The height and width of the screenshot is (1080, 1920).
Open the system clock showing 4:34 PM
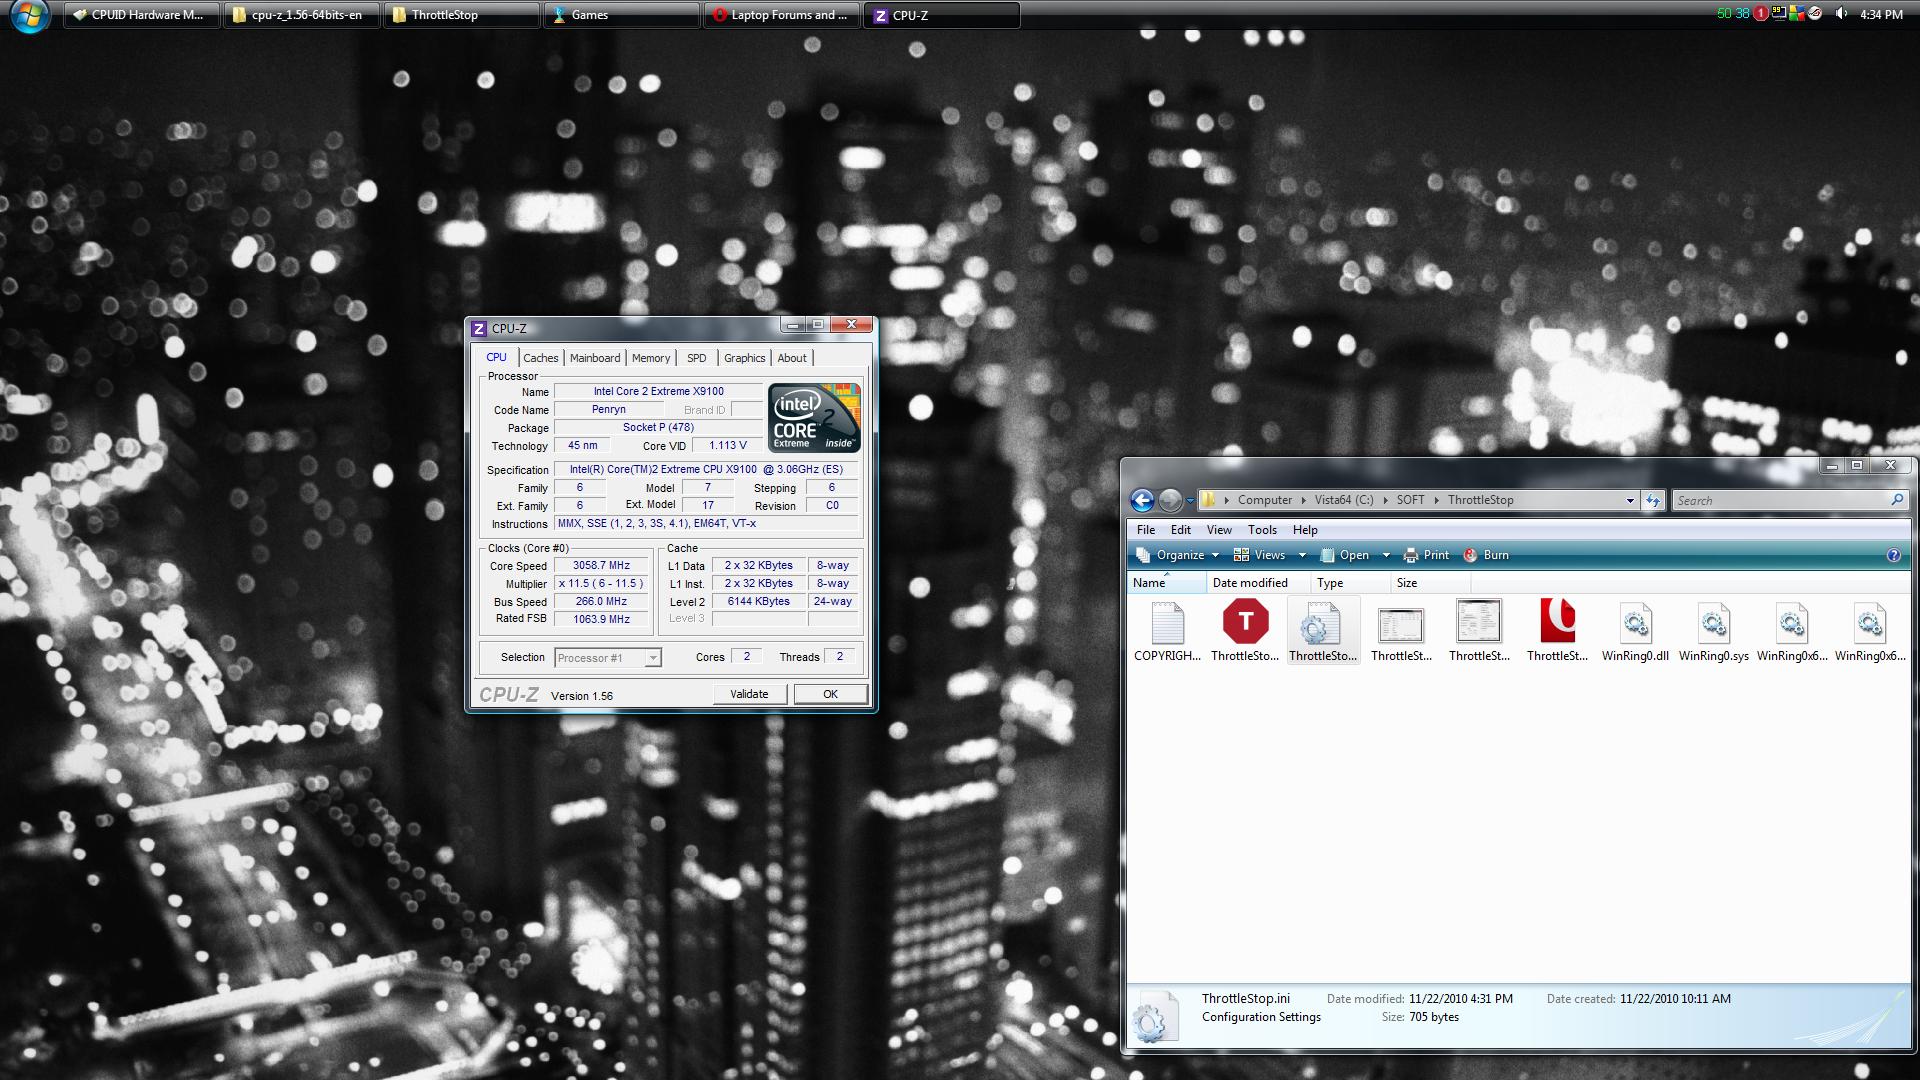tap(1881, 15)
